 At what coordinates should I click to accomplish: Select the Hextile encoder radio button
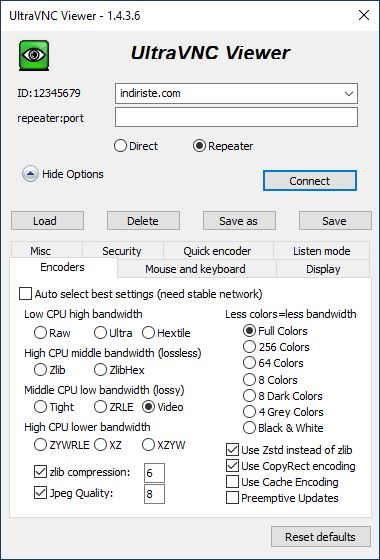[x=148, y=333]
